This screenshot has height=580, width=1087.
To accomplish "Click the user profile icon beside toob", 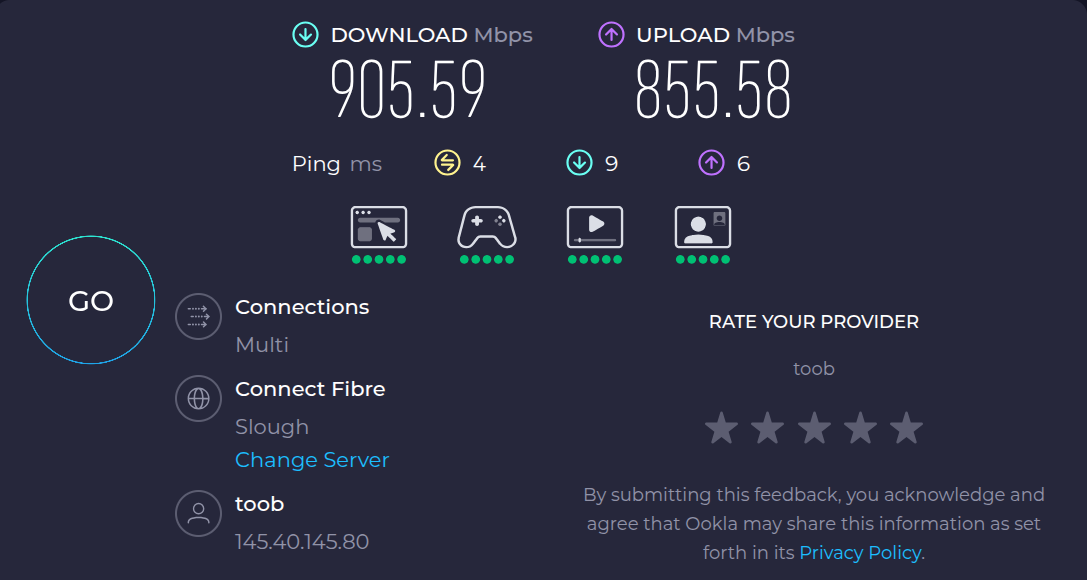I will [198, 514].
